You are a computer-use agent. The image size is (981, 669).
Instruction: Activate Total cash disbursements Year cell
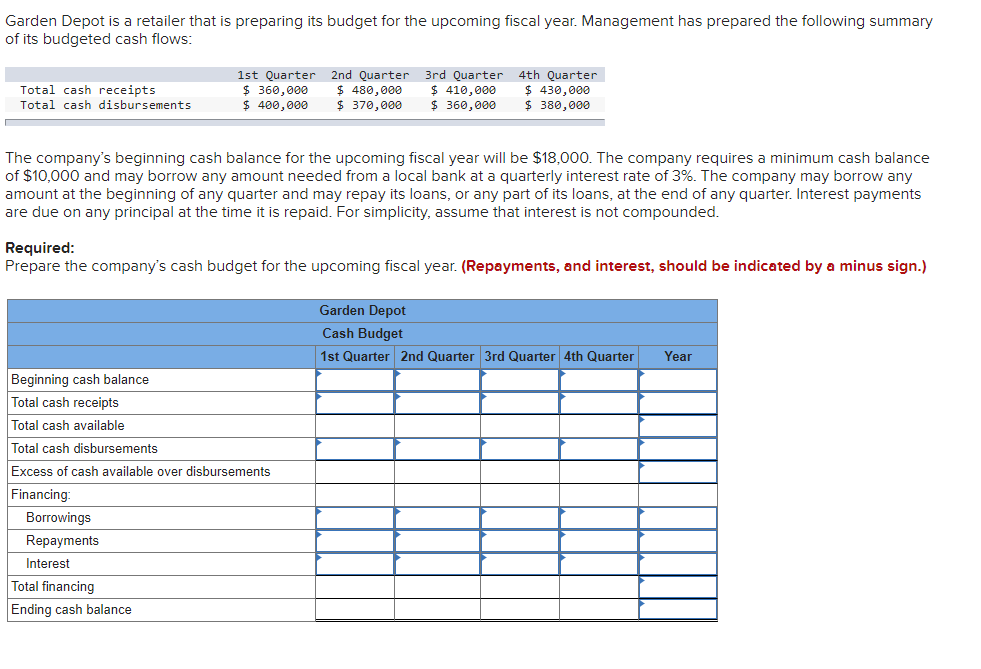pyautogui.click(x=678, y=449)
